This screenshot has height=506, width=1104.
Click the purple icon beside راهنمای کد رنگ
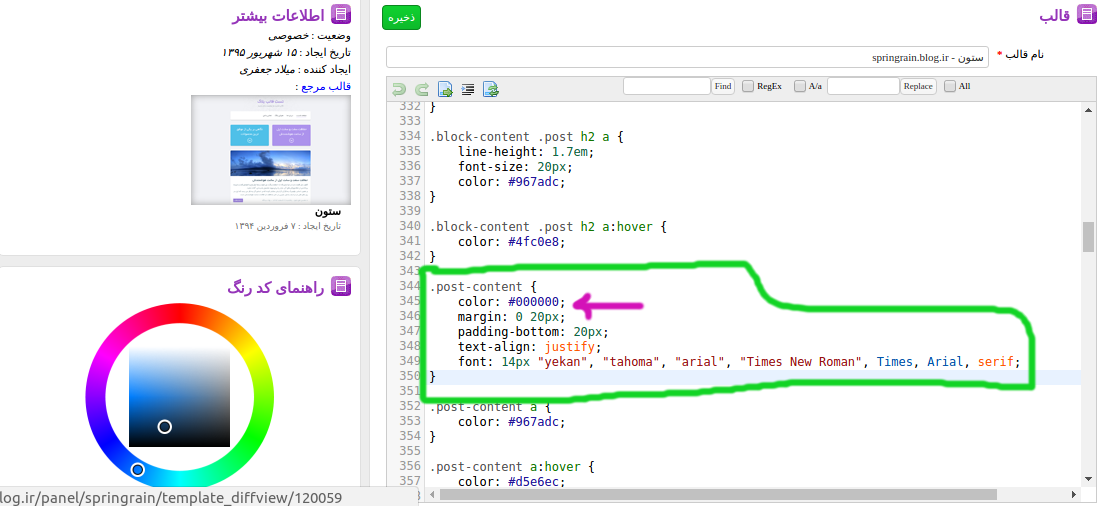[341, 286]
